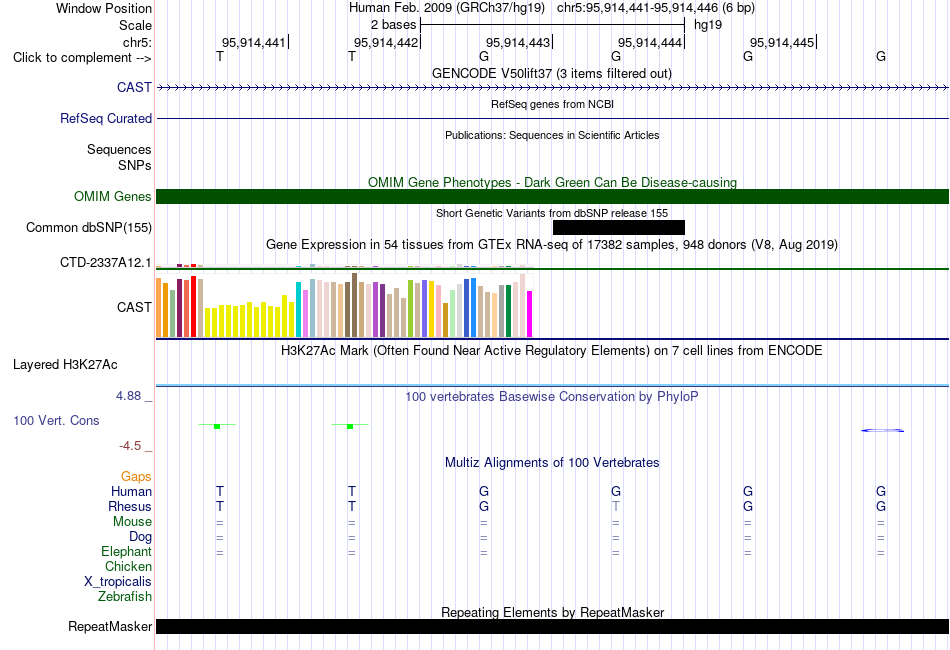Click the SNPs track label
Screen dimensions: 950x650
point(135,165)
